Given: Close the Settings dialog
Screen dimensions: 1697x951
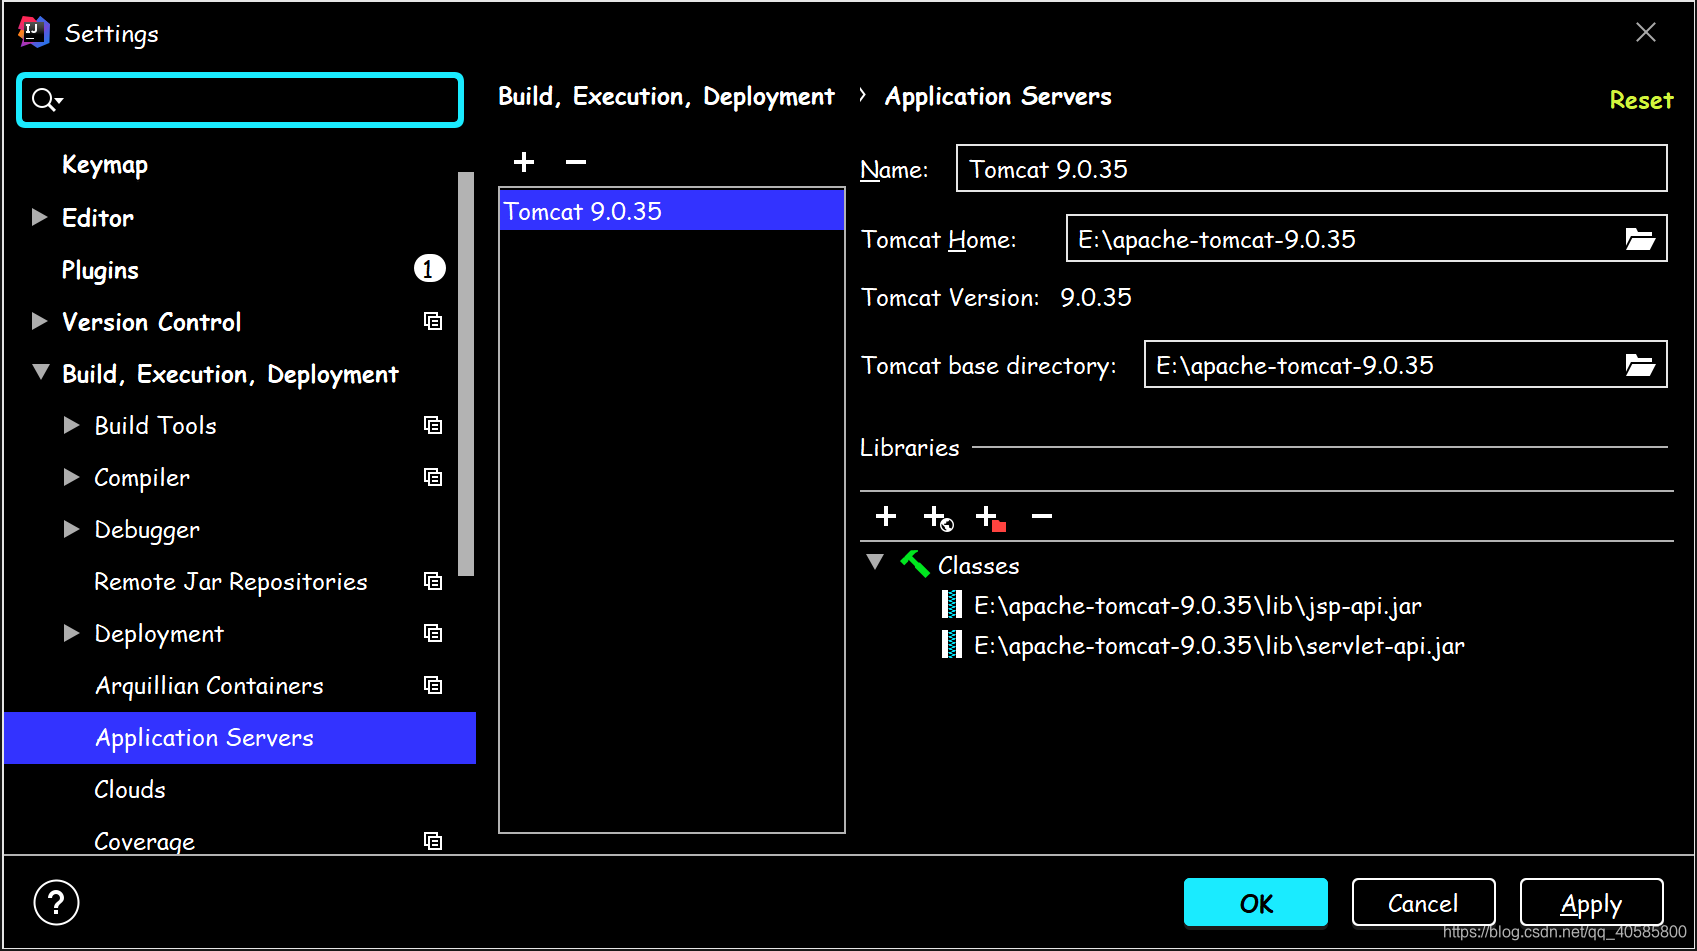Looking at the screenshot, I should pos(1646,32).
